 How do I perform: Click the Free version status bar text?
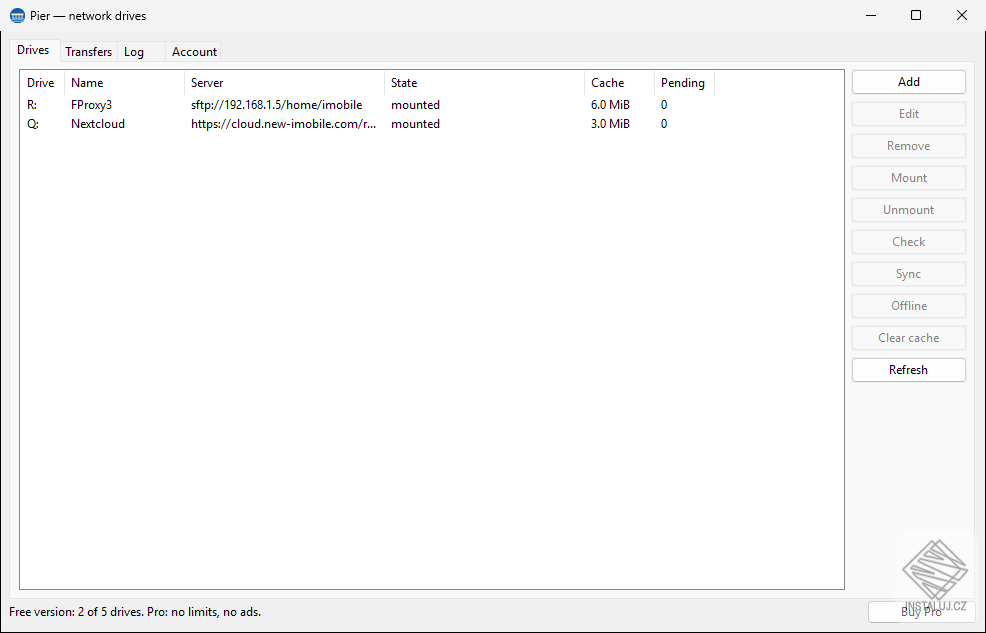(x=135, y=612)
